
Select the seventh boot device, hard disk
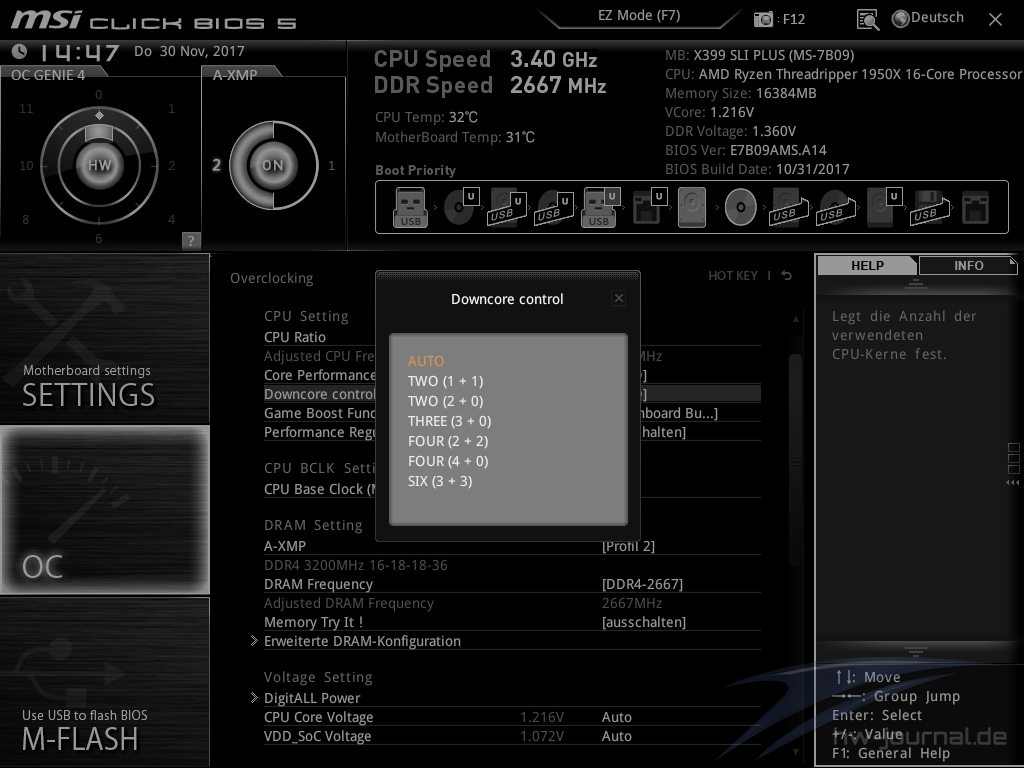pyautogui.click(x=692, y=207)
